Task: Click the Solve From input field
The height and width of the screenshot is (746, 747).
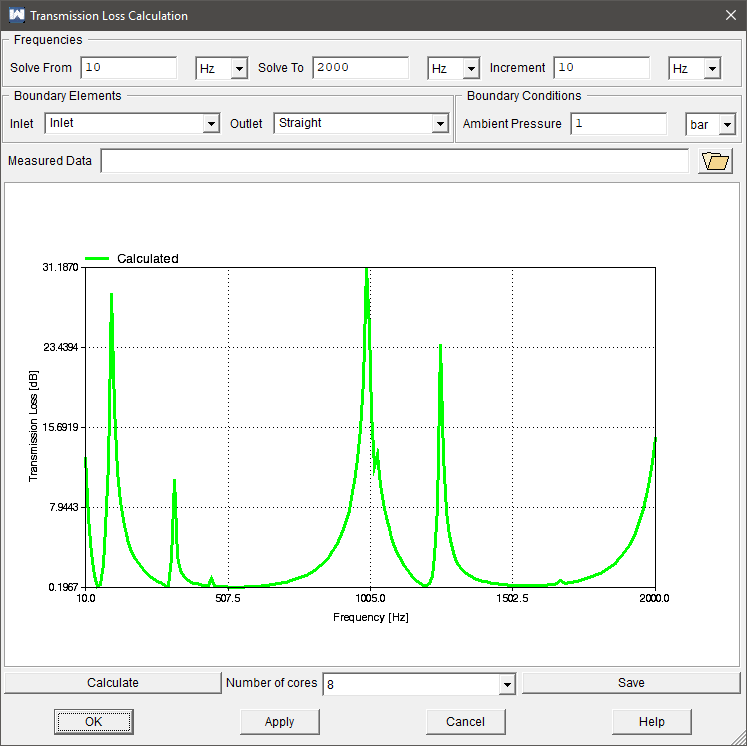Action: (129, 68)
